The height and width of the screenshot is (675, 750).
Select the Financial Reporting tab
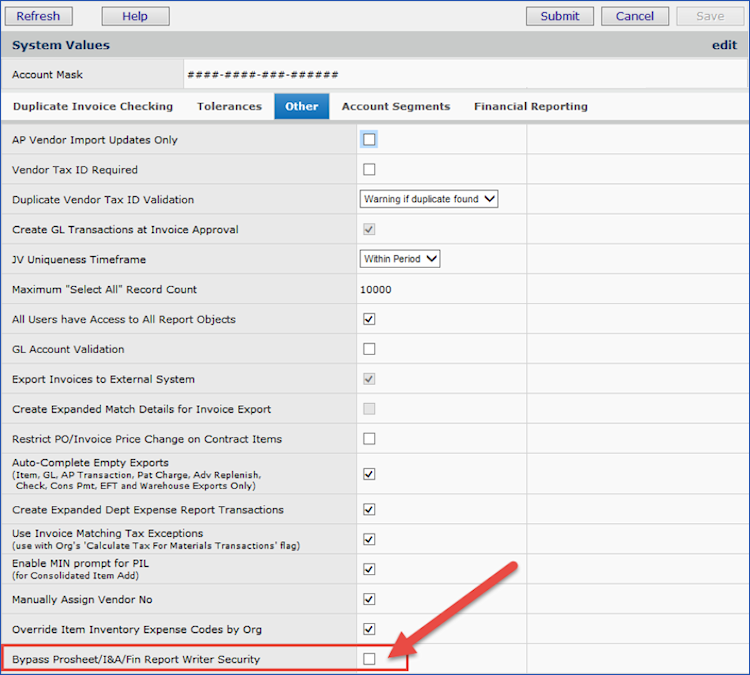point(531,106)
